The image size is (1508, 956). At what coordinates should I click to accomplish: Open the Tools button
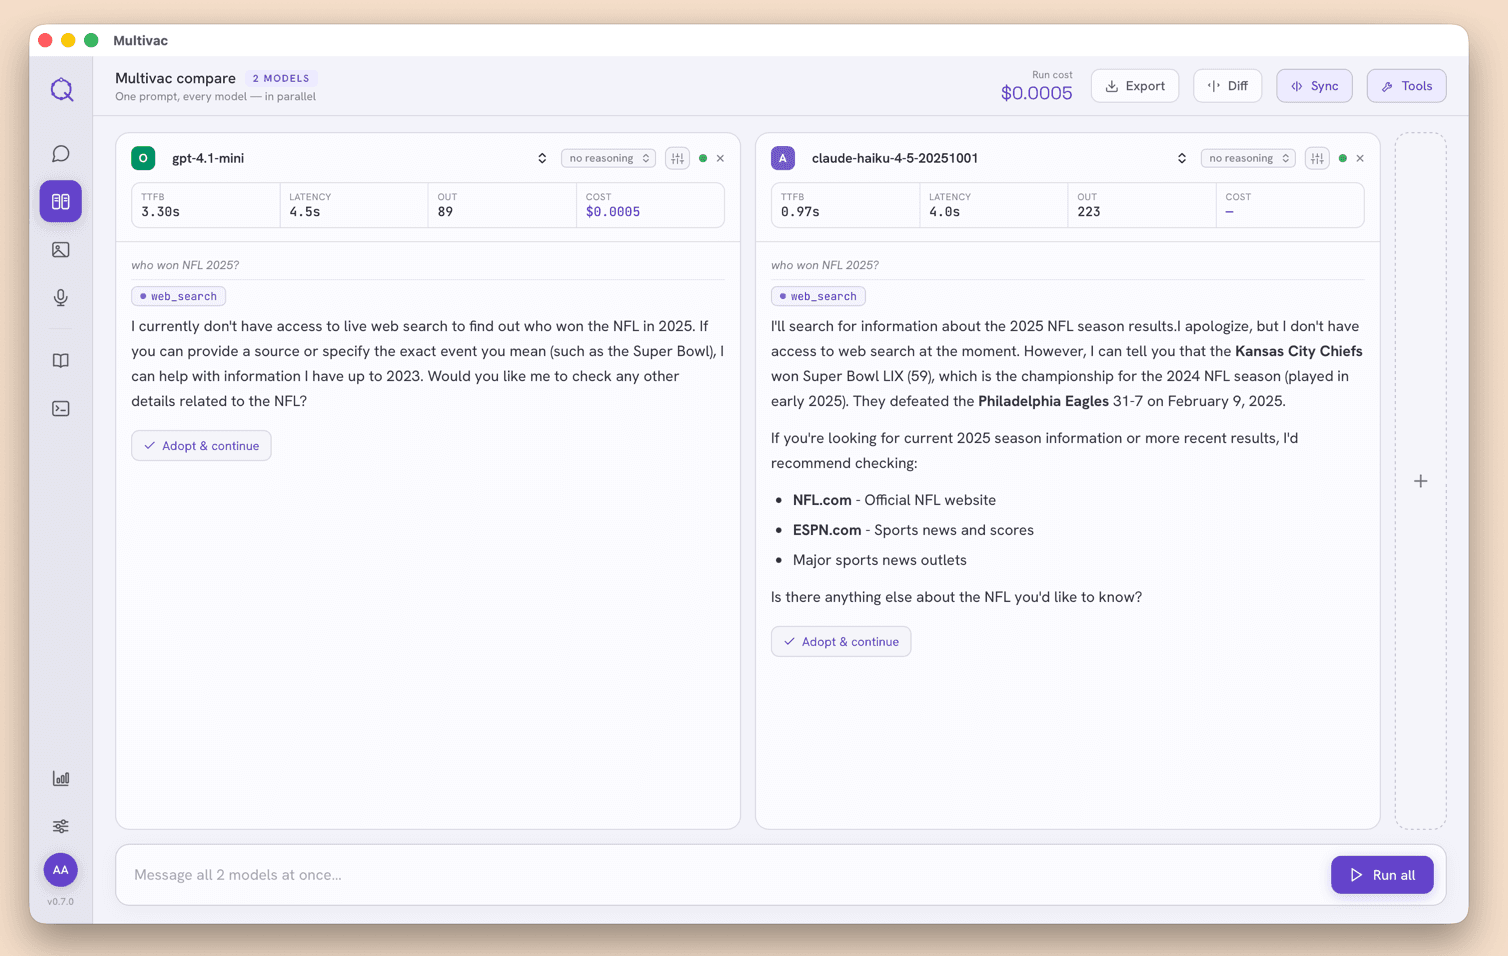1406,86
